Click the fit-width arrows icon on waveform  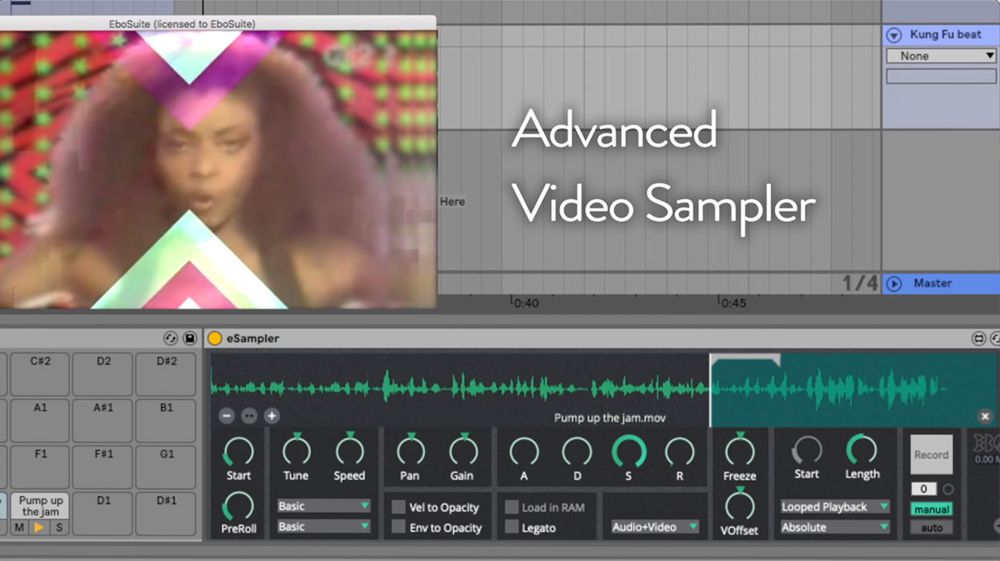[249, 416]
